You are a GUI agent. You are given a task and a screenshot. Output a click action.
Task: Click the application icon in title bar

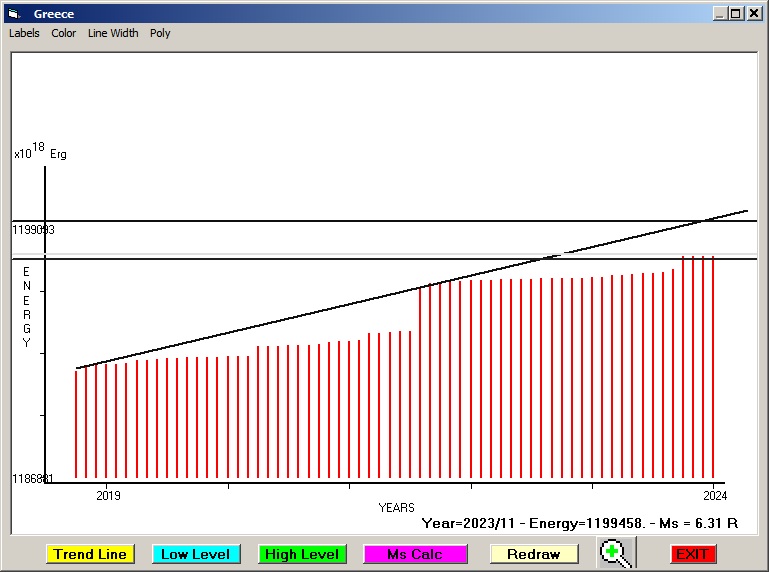pyautogui.click(x=14, y=14)
